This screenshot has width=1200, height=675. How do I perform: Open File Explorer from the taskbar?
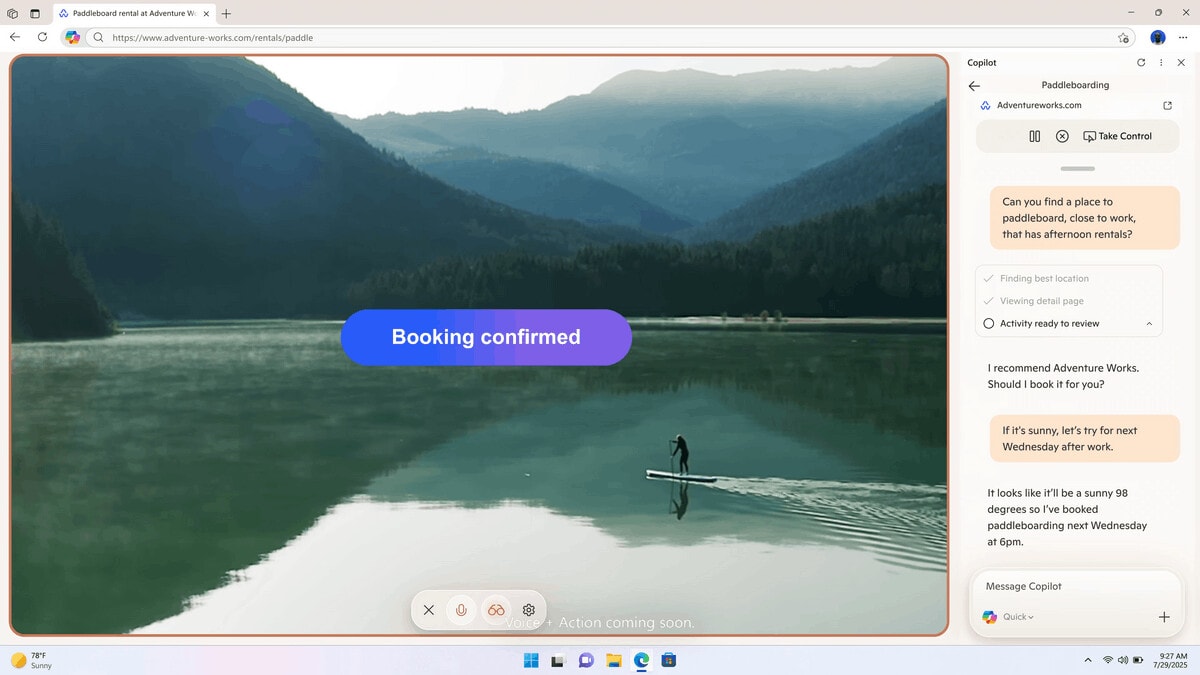click(x=614, y=660)
